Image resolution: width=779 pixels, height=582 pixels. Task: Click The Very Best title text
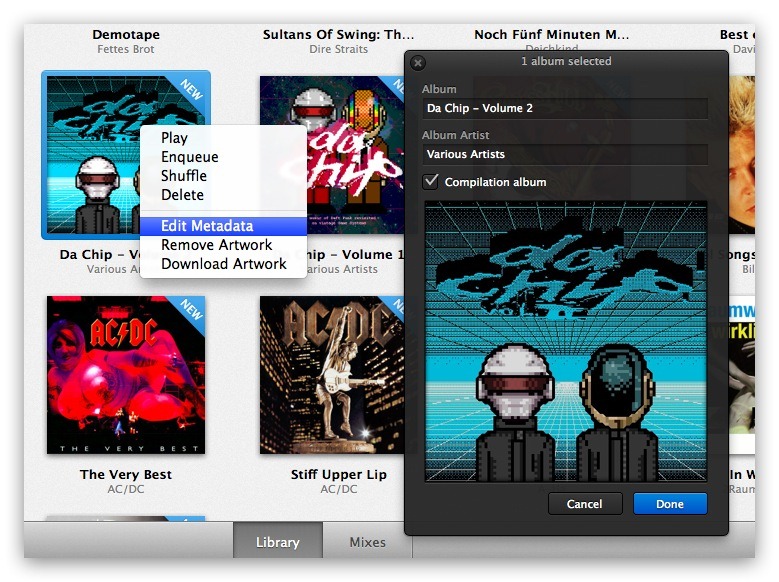126,474
